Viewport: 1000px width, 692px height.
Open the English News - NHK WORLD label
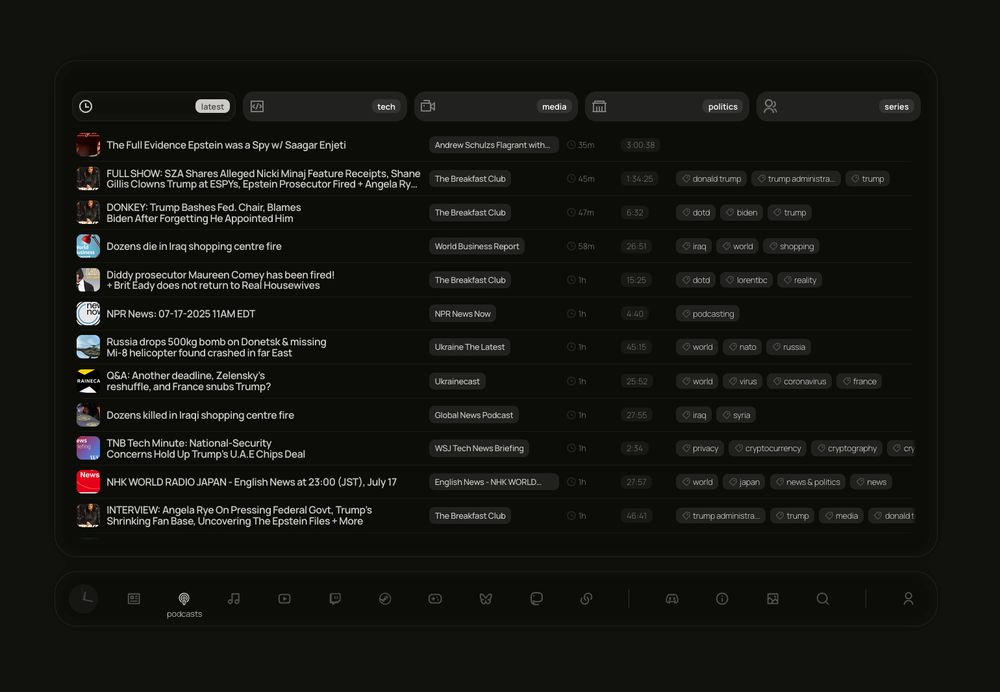click(494, 482)
